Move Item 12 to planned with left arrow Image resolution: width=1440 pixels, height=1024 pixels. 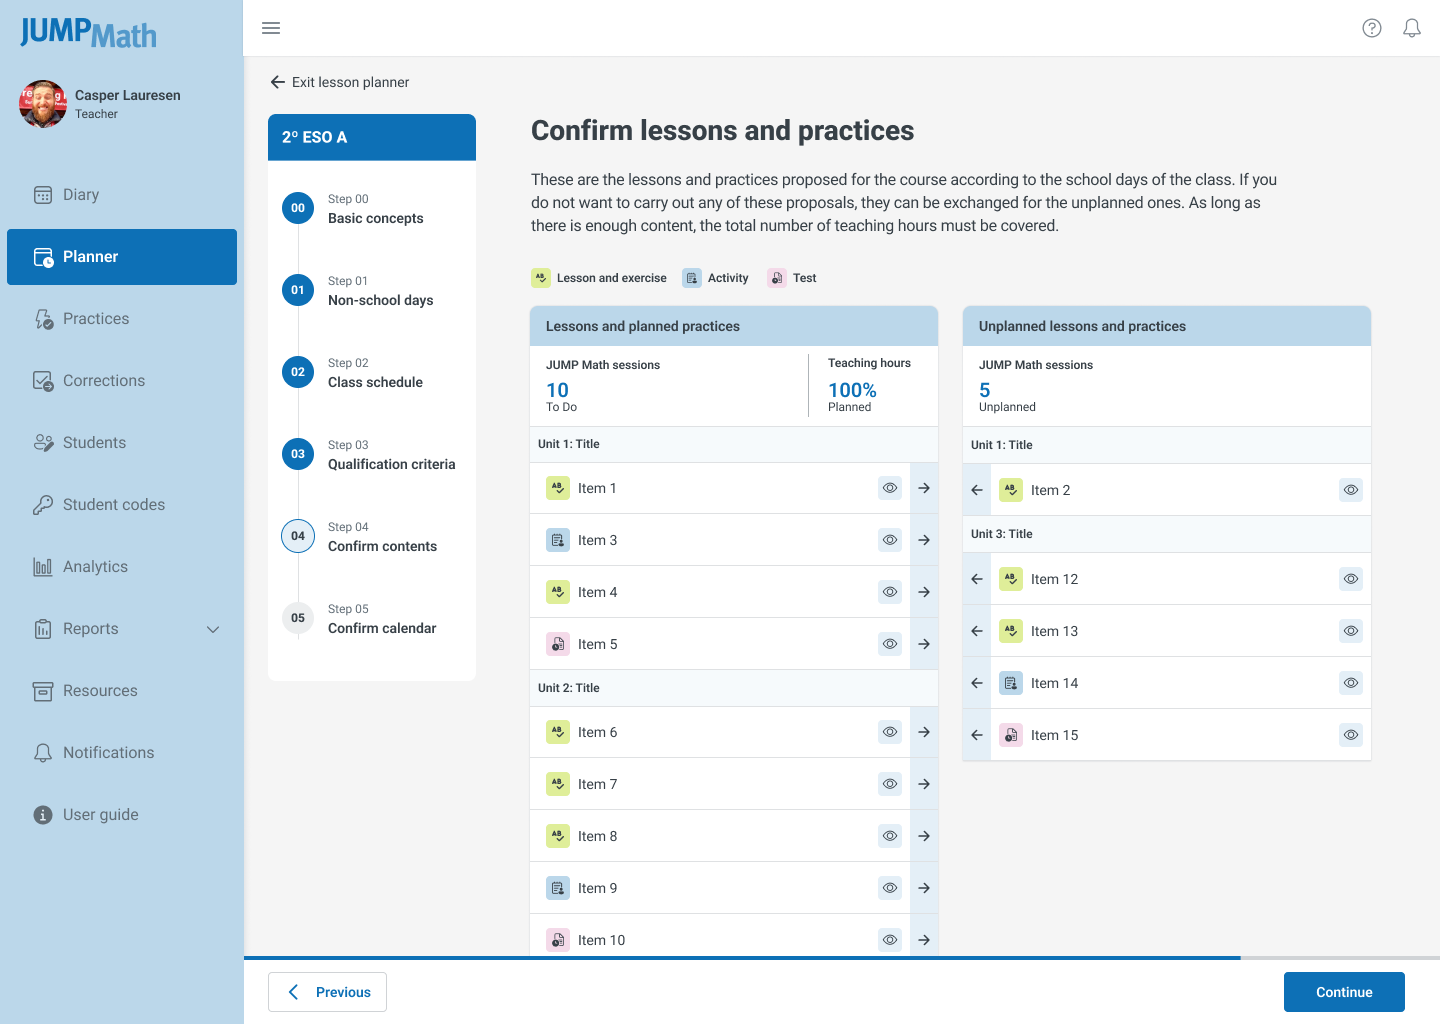977,579
